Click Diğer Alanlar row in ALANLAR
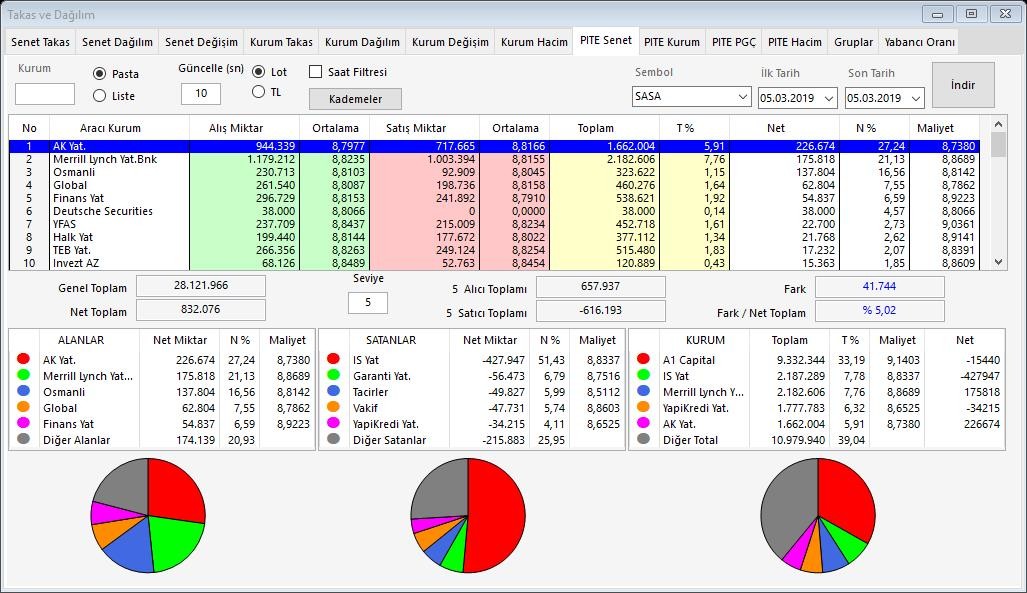The width and height of the screenshot is (1027, 593). [162, 440]
